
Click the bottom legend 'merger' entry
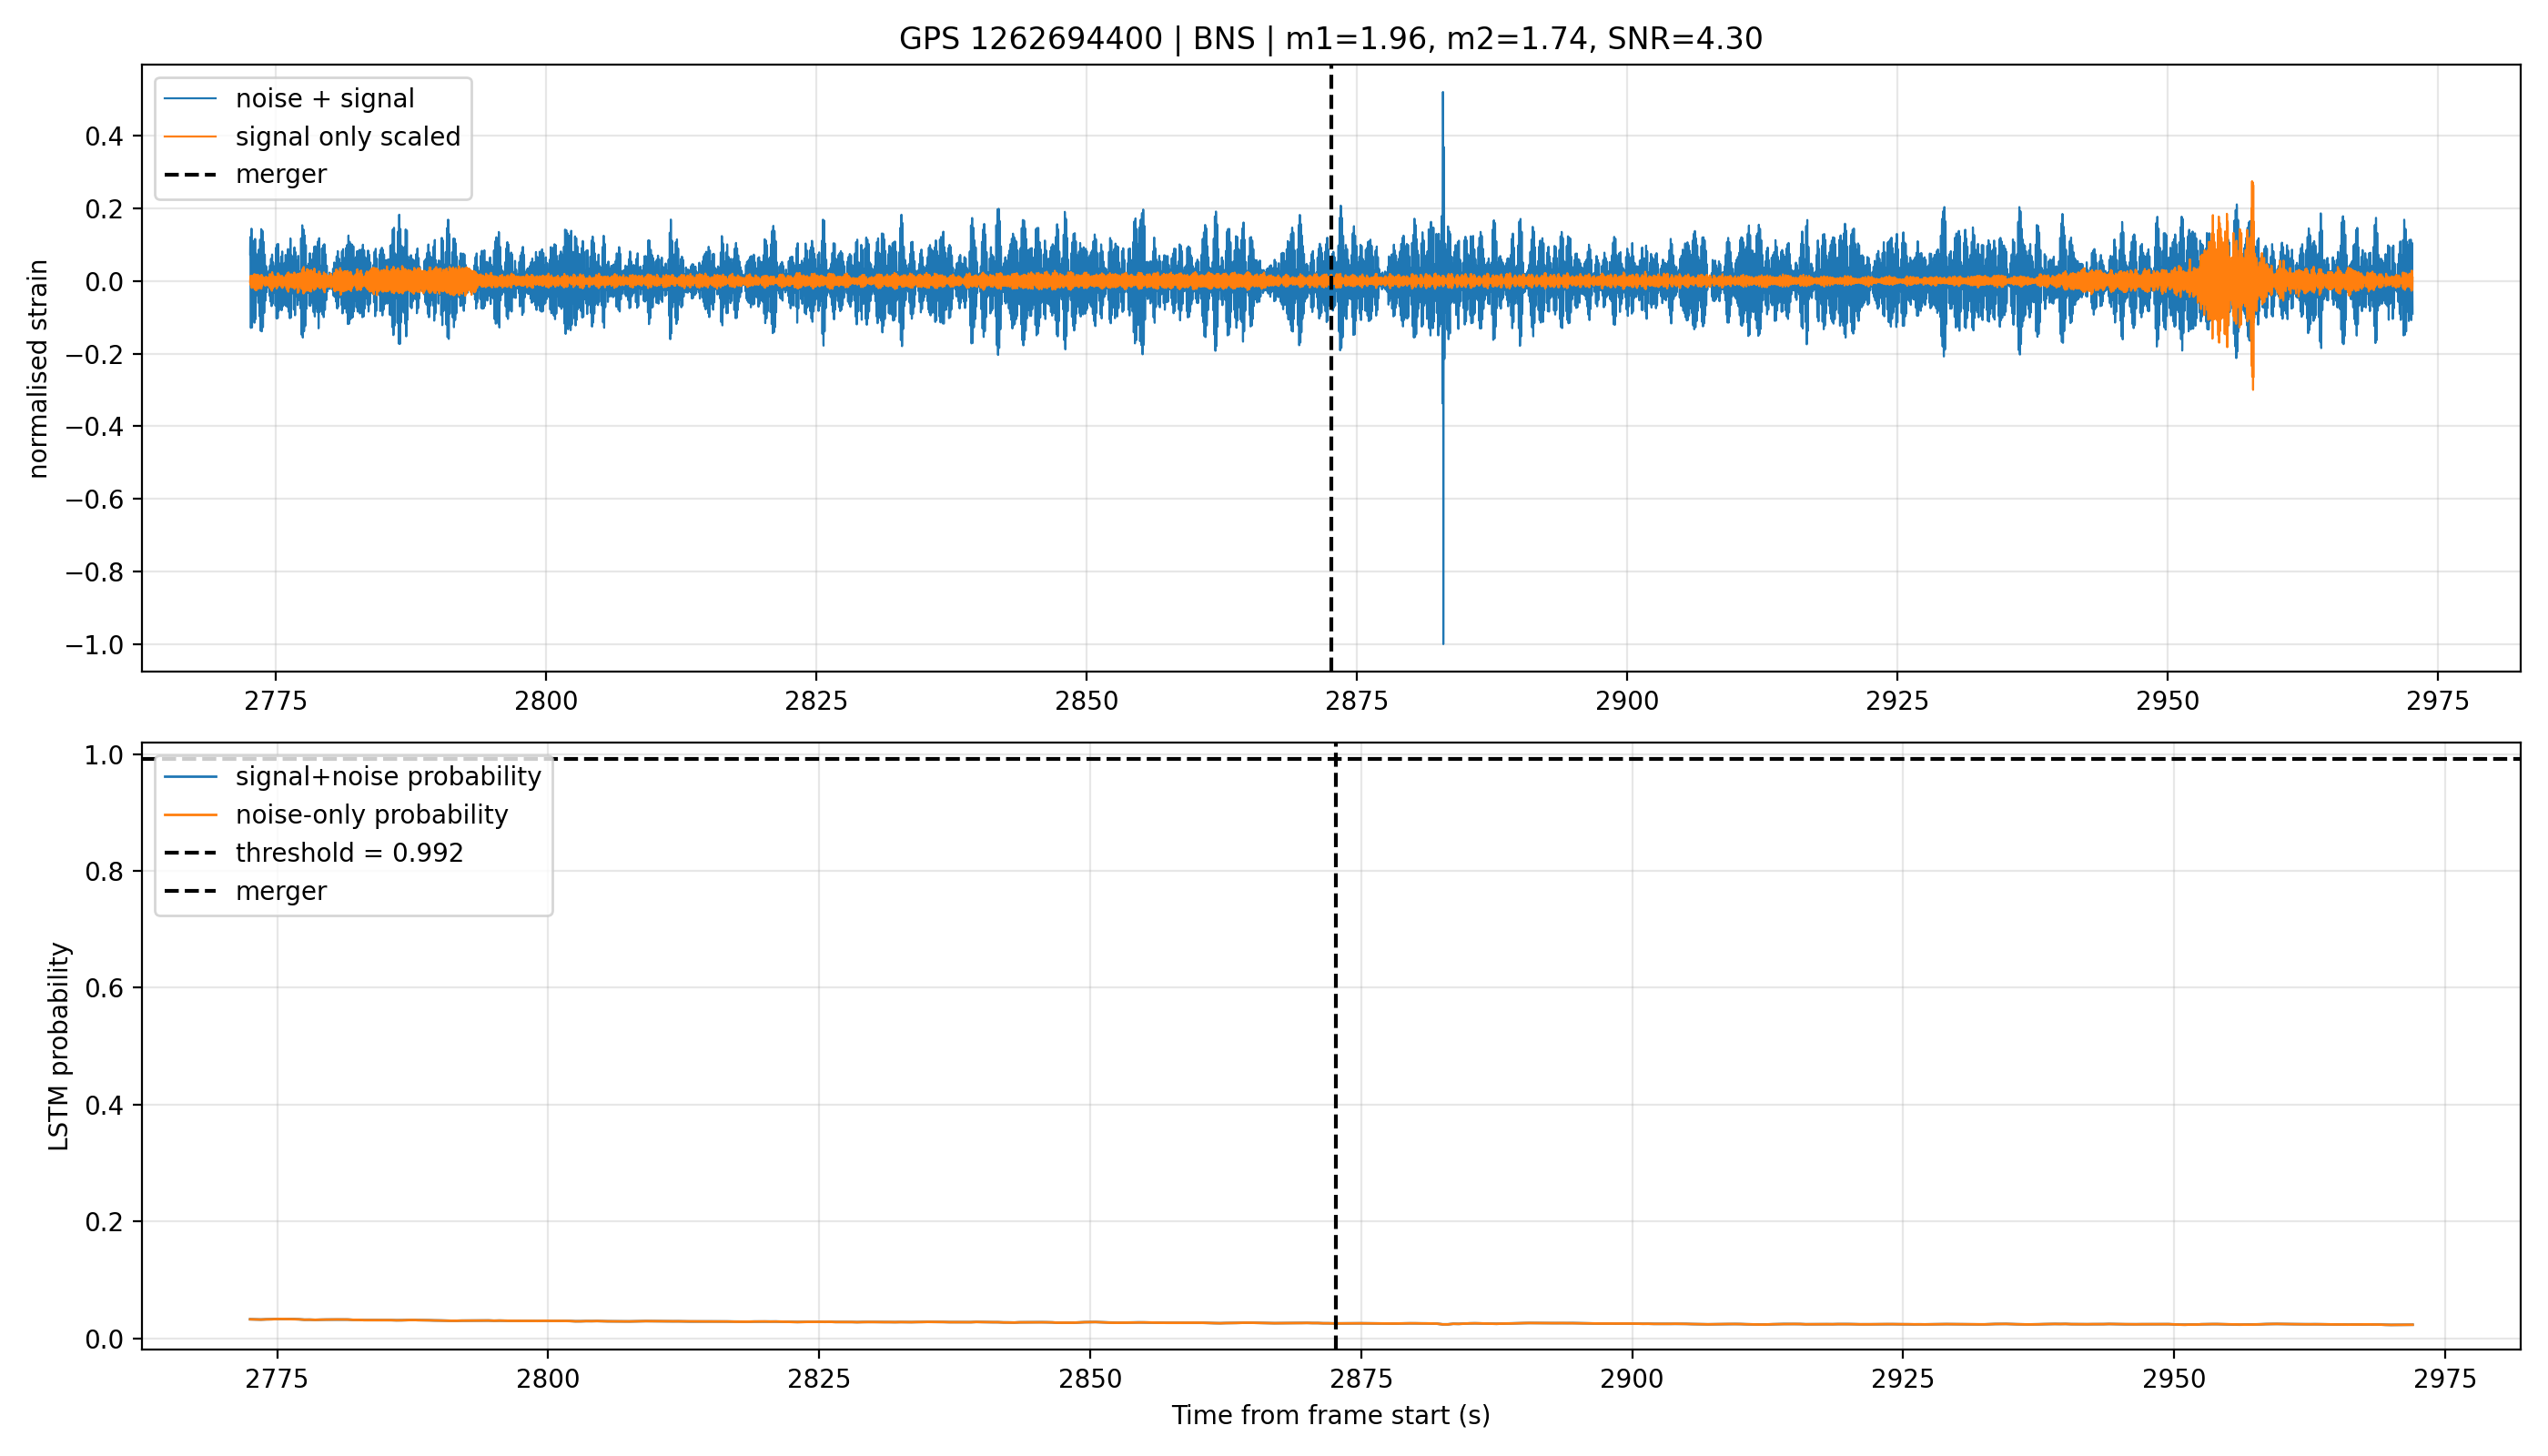point(246,891)
